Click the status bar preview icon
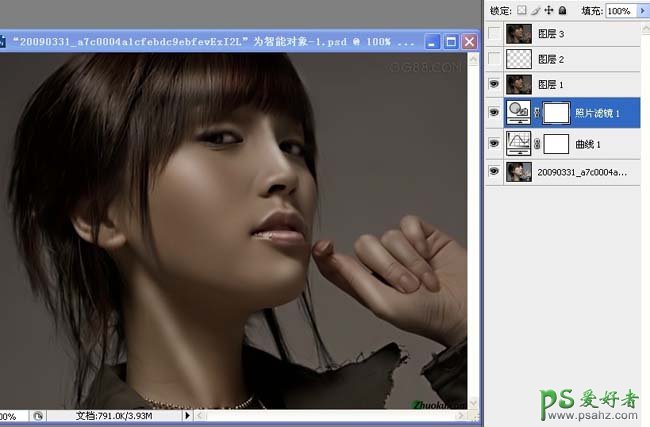The width and height of the screenshot is (650, 427). pyautogui.click(x=38, y=415)
